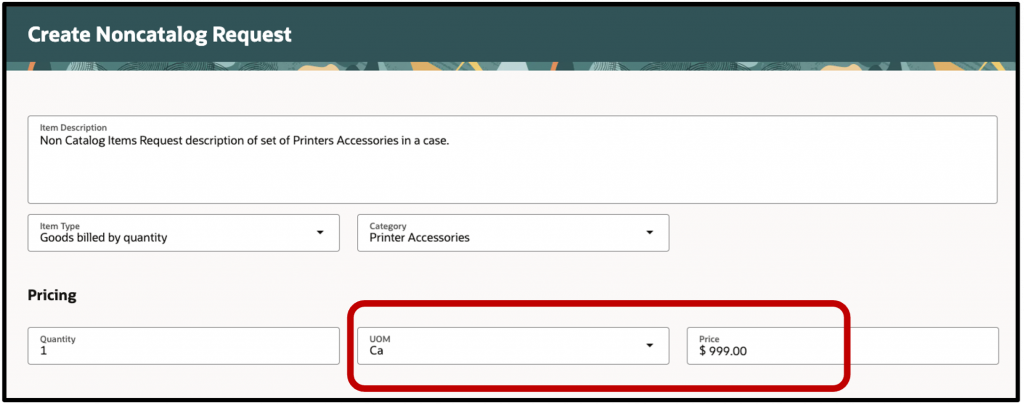
Task: Expand the Category dropdown arrow
Action: (649, 233)
